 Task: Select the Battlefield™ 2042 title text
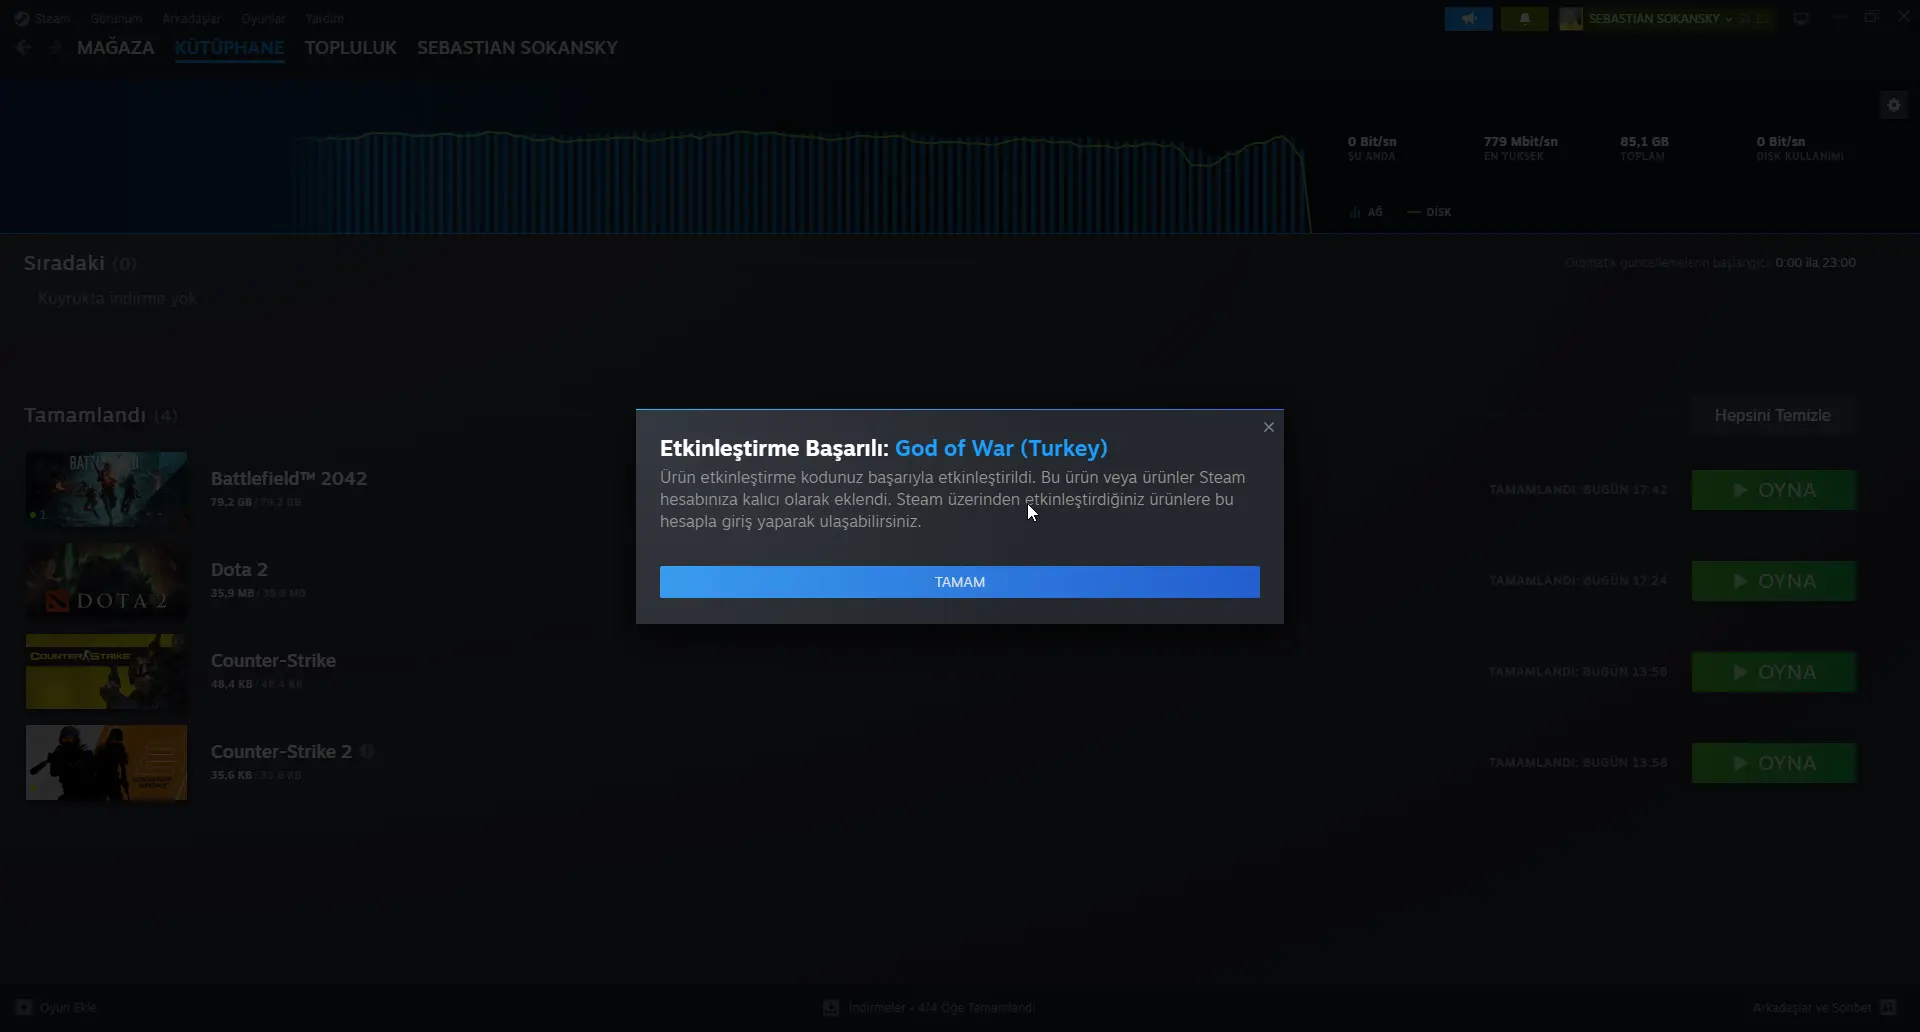click(289, 478)
